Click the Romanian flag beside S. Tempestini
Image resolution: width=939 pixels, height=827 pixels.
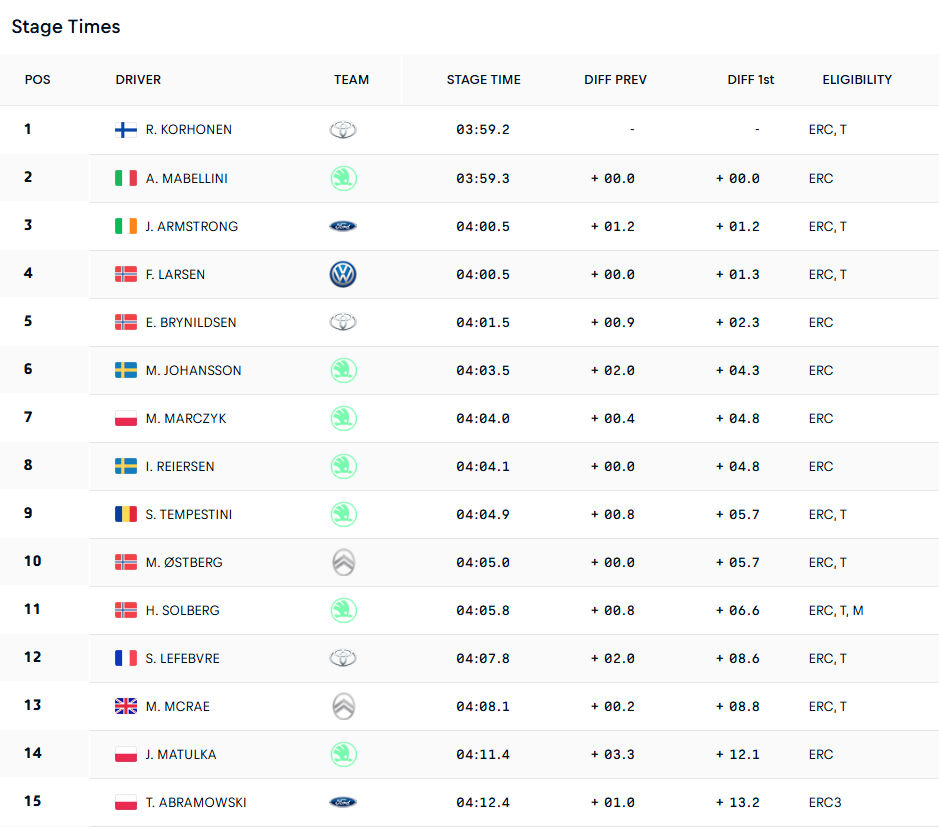tap(126, 514)
